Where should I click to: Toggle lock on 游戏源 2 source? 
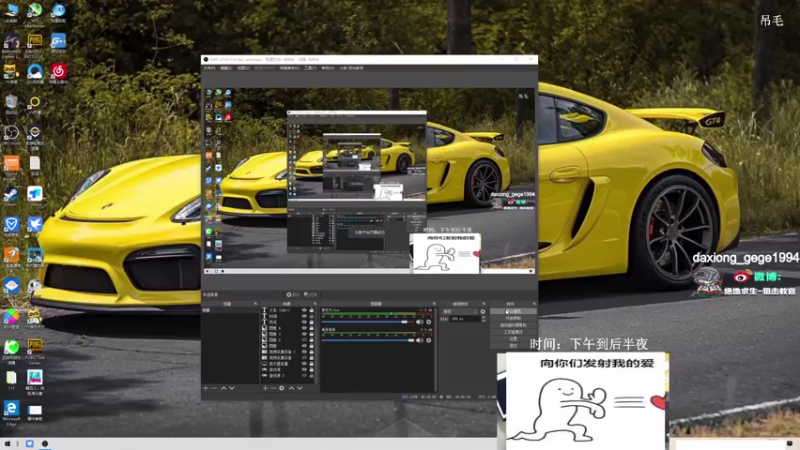click(x=311, y=376)
